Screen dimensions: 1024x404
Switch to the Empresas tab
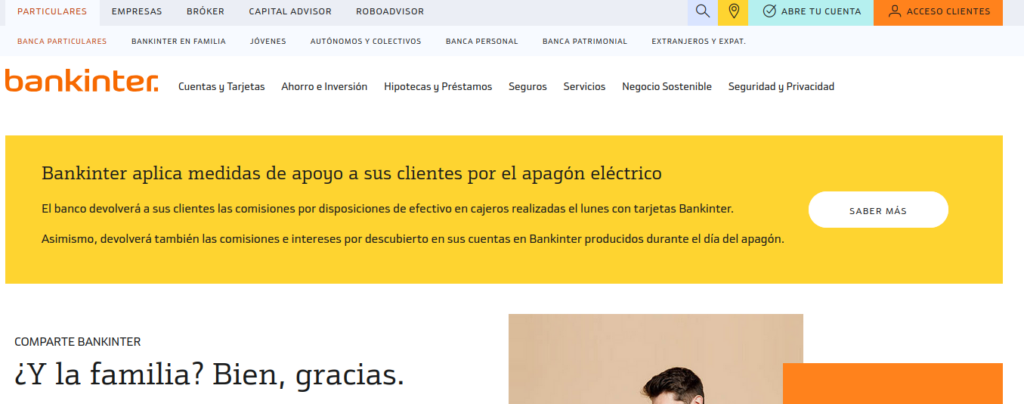[x=136, y=12]
